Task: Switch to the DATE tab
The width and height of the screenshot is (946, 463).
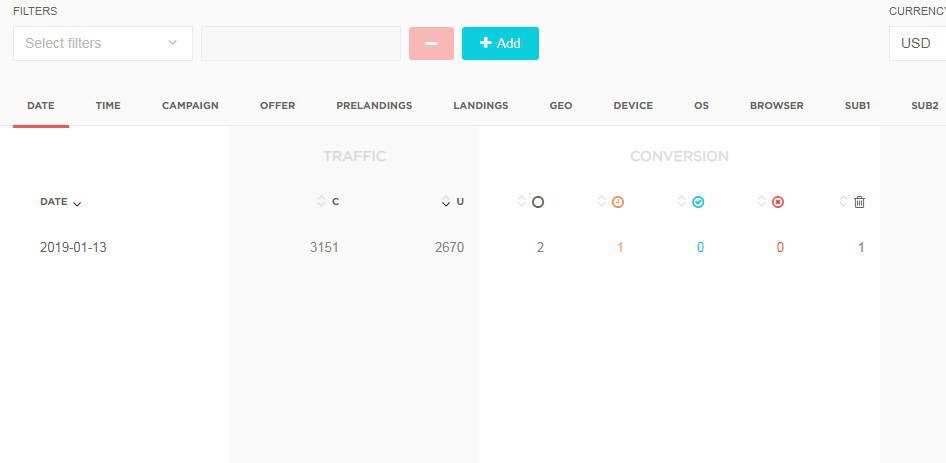Action: pos(41,106)
